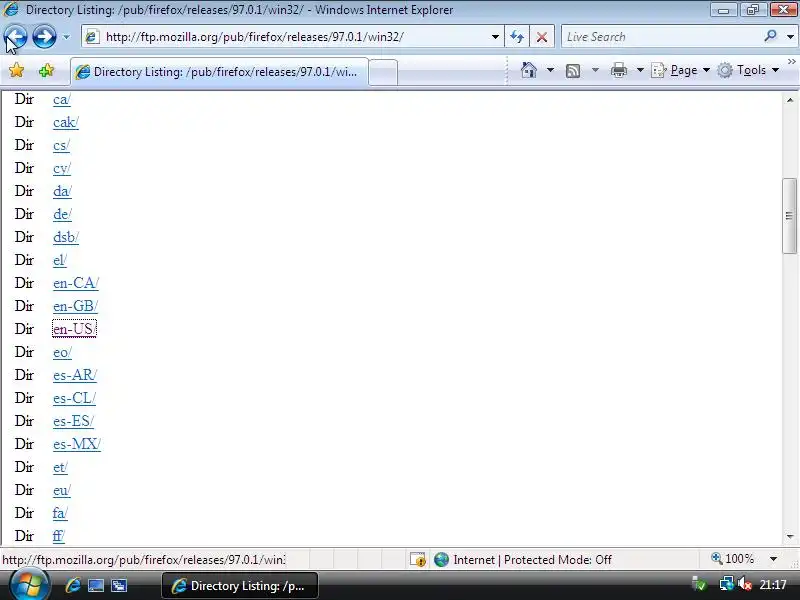Launch Internet Explorer from Quick Launch
Screen dimensions: 800x600
tap(72, 585)
